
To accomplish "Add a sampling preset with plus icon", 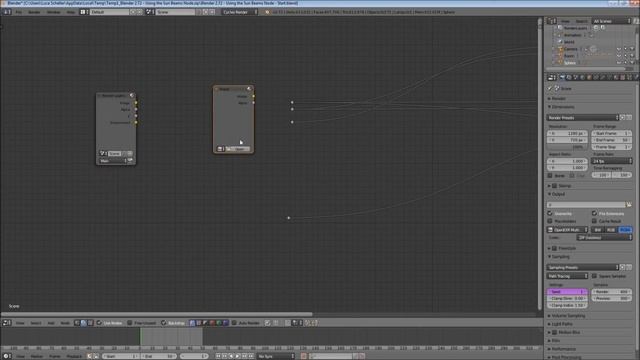I will pyautogui.click(x=622, y=267).
